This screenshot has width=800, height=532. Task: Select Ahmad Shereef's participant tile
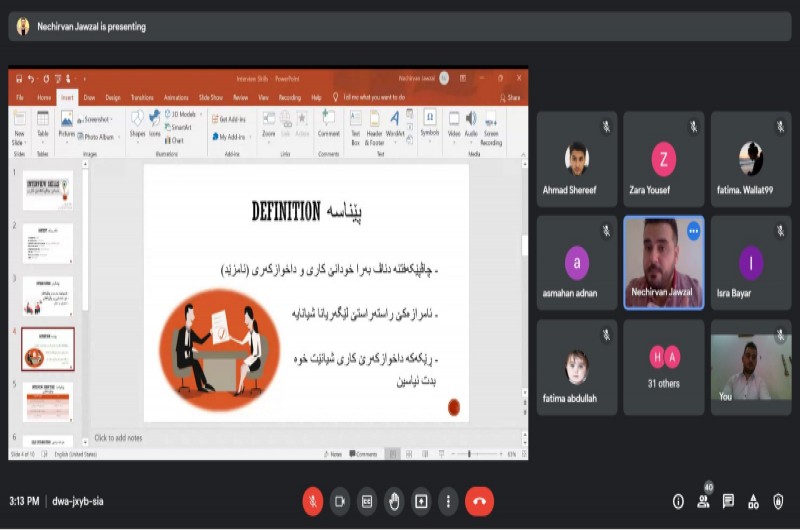click(x=576, y=160)
